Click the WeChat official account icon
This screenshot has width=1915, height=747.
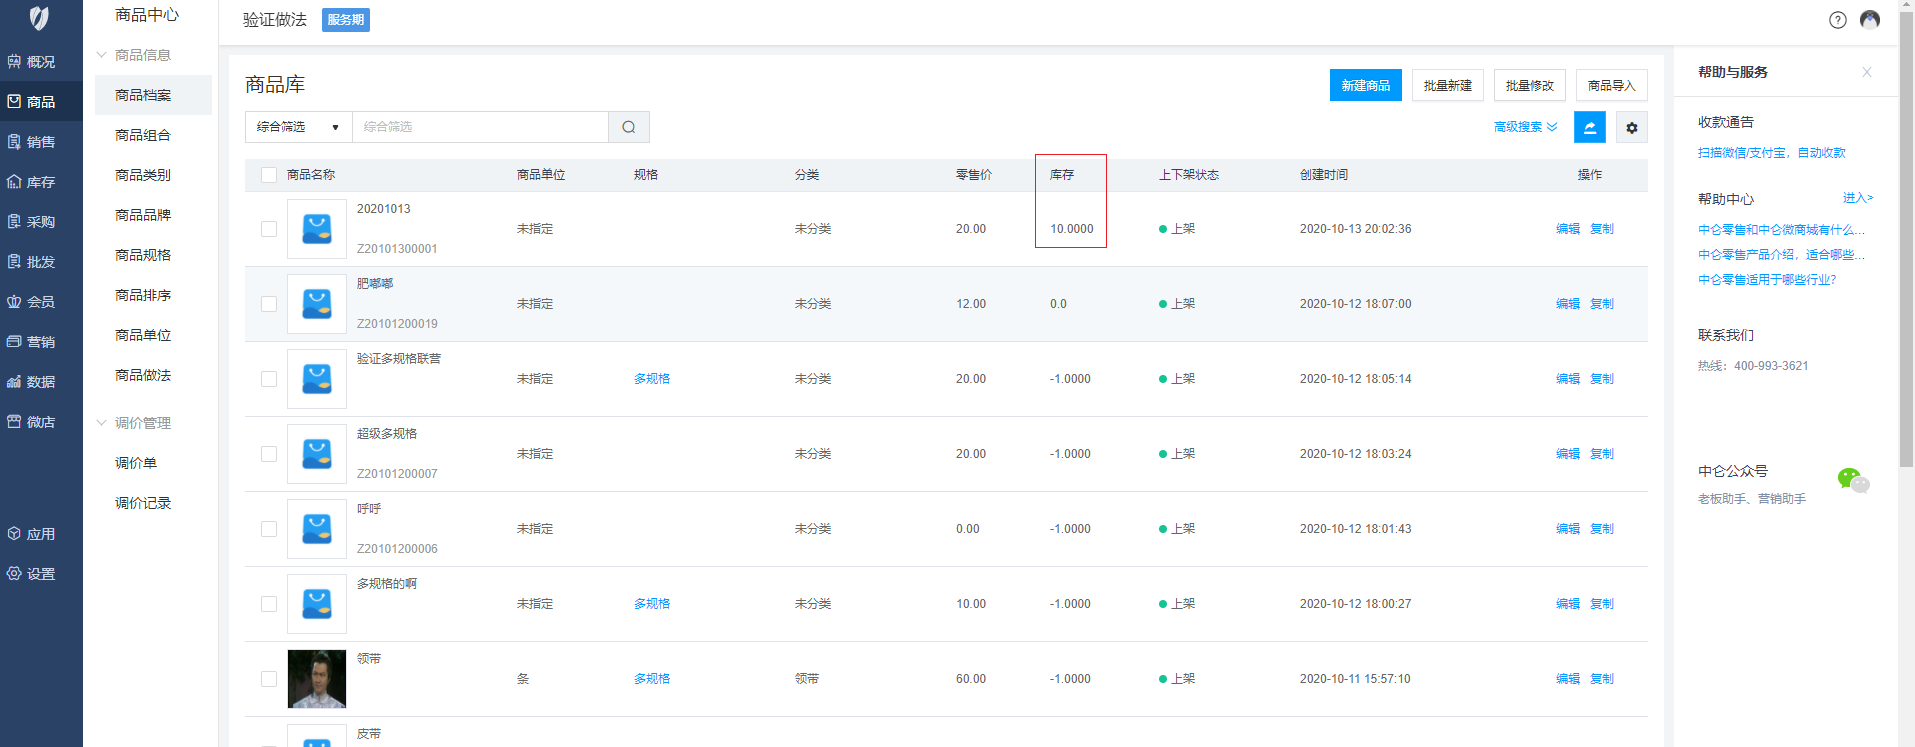(1852, 481)
